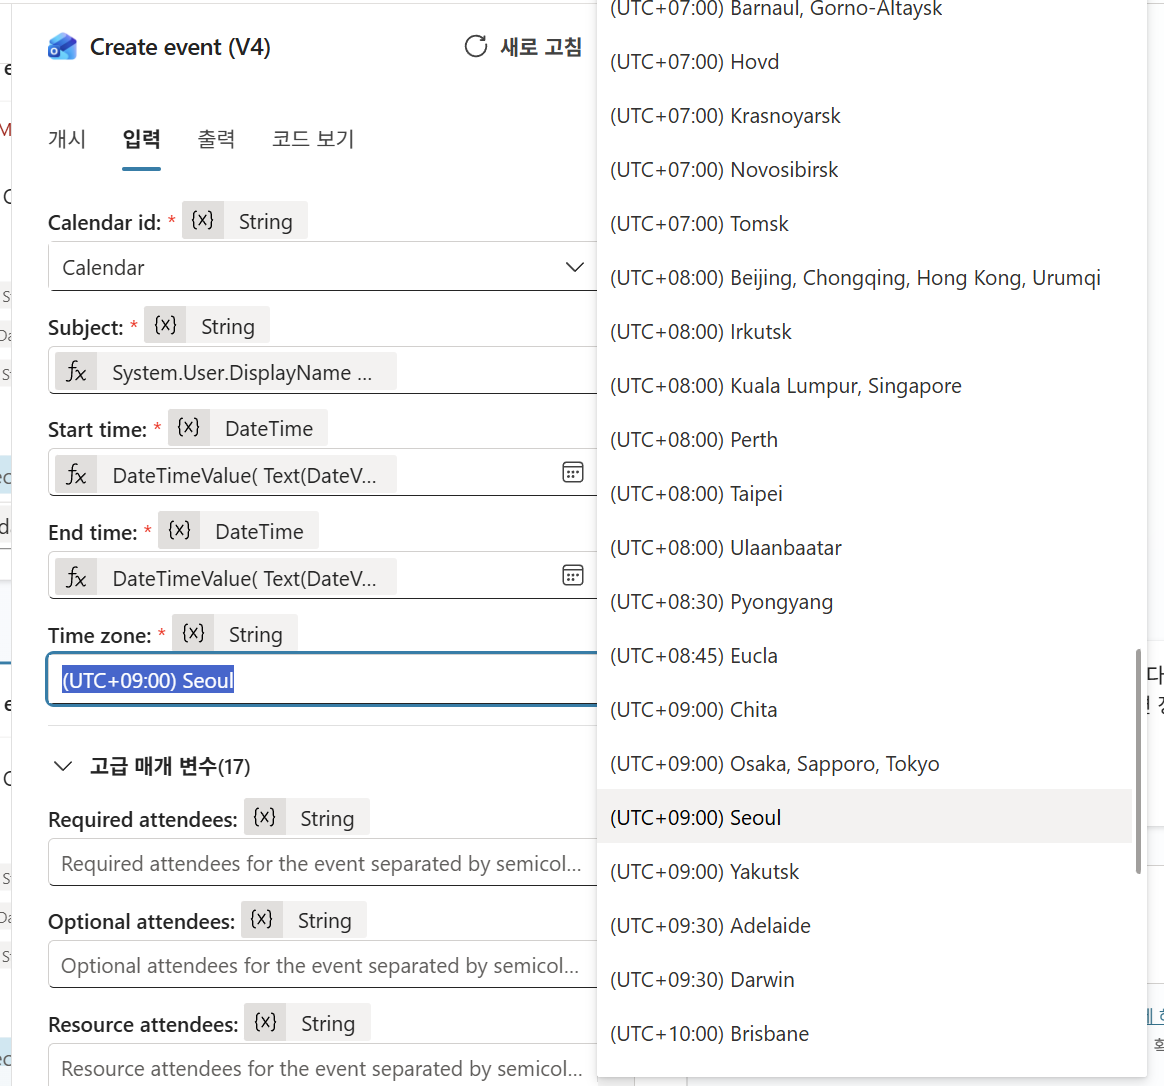Select (UTC+07:00) Tomsk time zone

(865, 223)
